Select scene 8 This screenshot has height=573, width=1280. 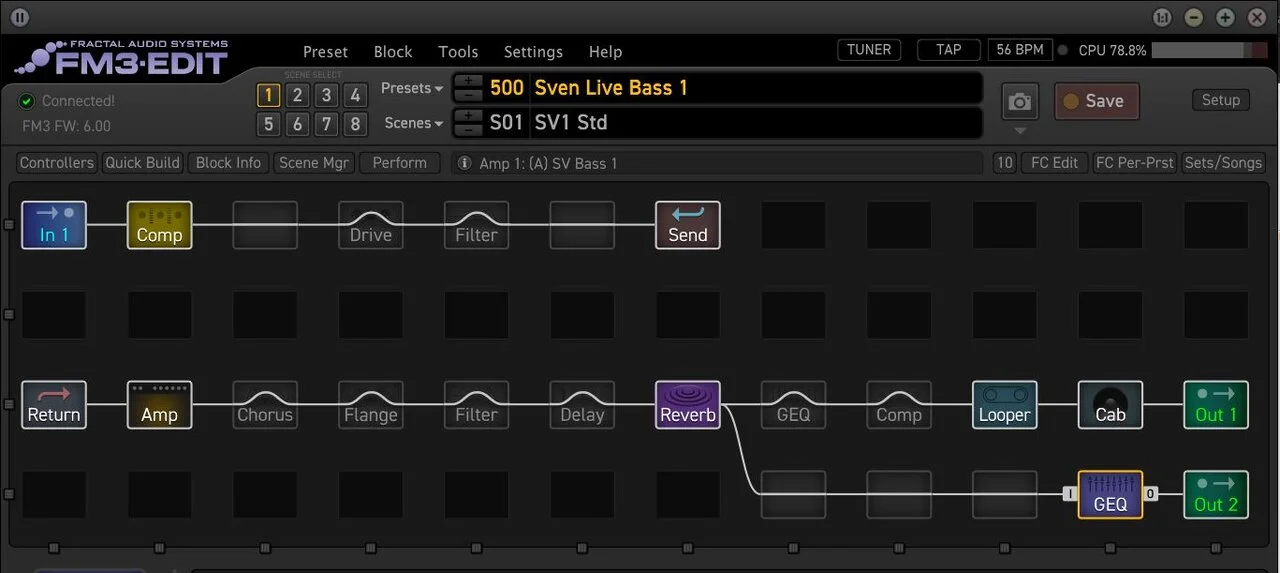coord(355,124)
